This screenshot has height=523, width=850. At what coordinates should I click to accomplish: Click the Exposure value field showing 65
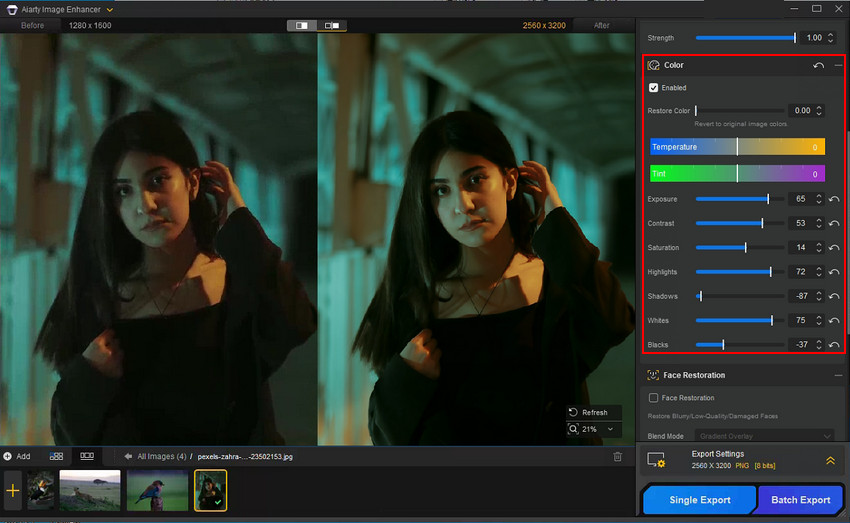point(801,199)
